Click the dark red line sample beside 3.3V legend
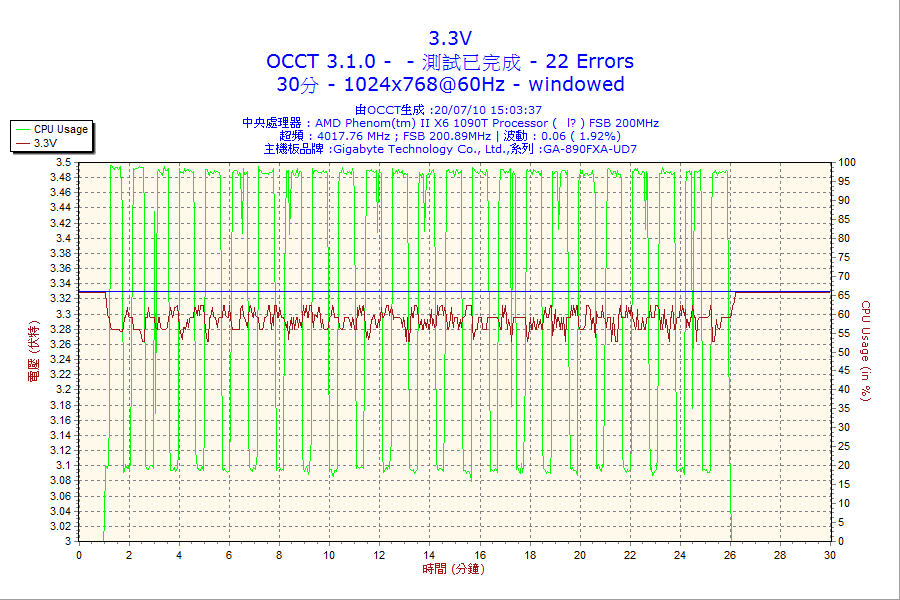 pyautogui.click(x=23, y=144)
